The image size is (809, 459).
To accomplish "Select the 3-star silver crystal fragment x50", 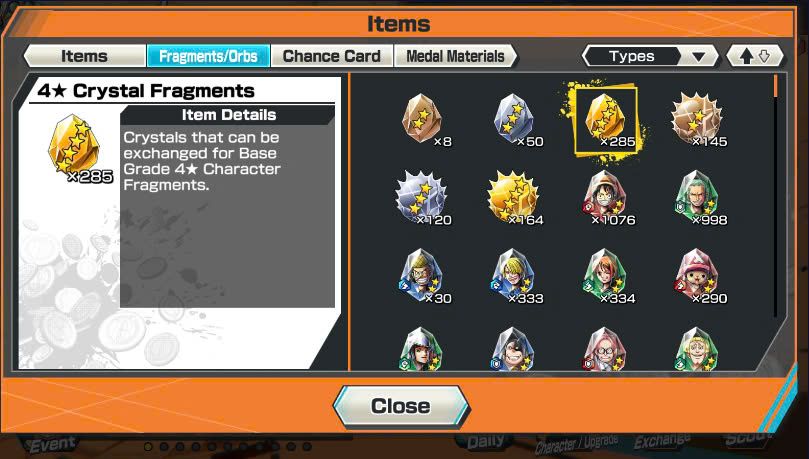I will [515, 119].
